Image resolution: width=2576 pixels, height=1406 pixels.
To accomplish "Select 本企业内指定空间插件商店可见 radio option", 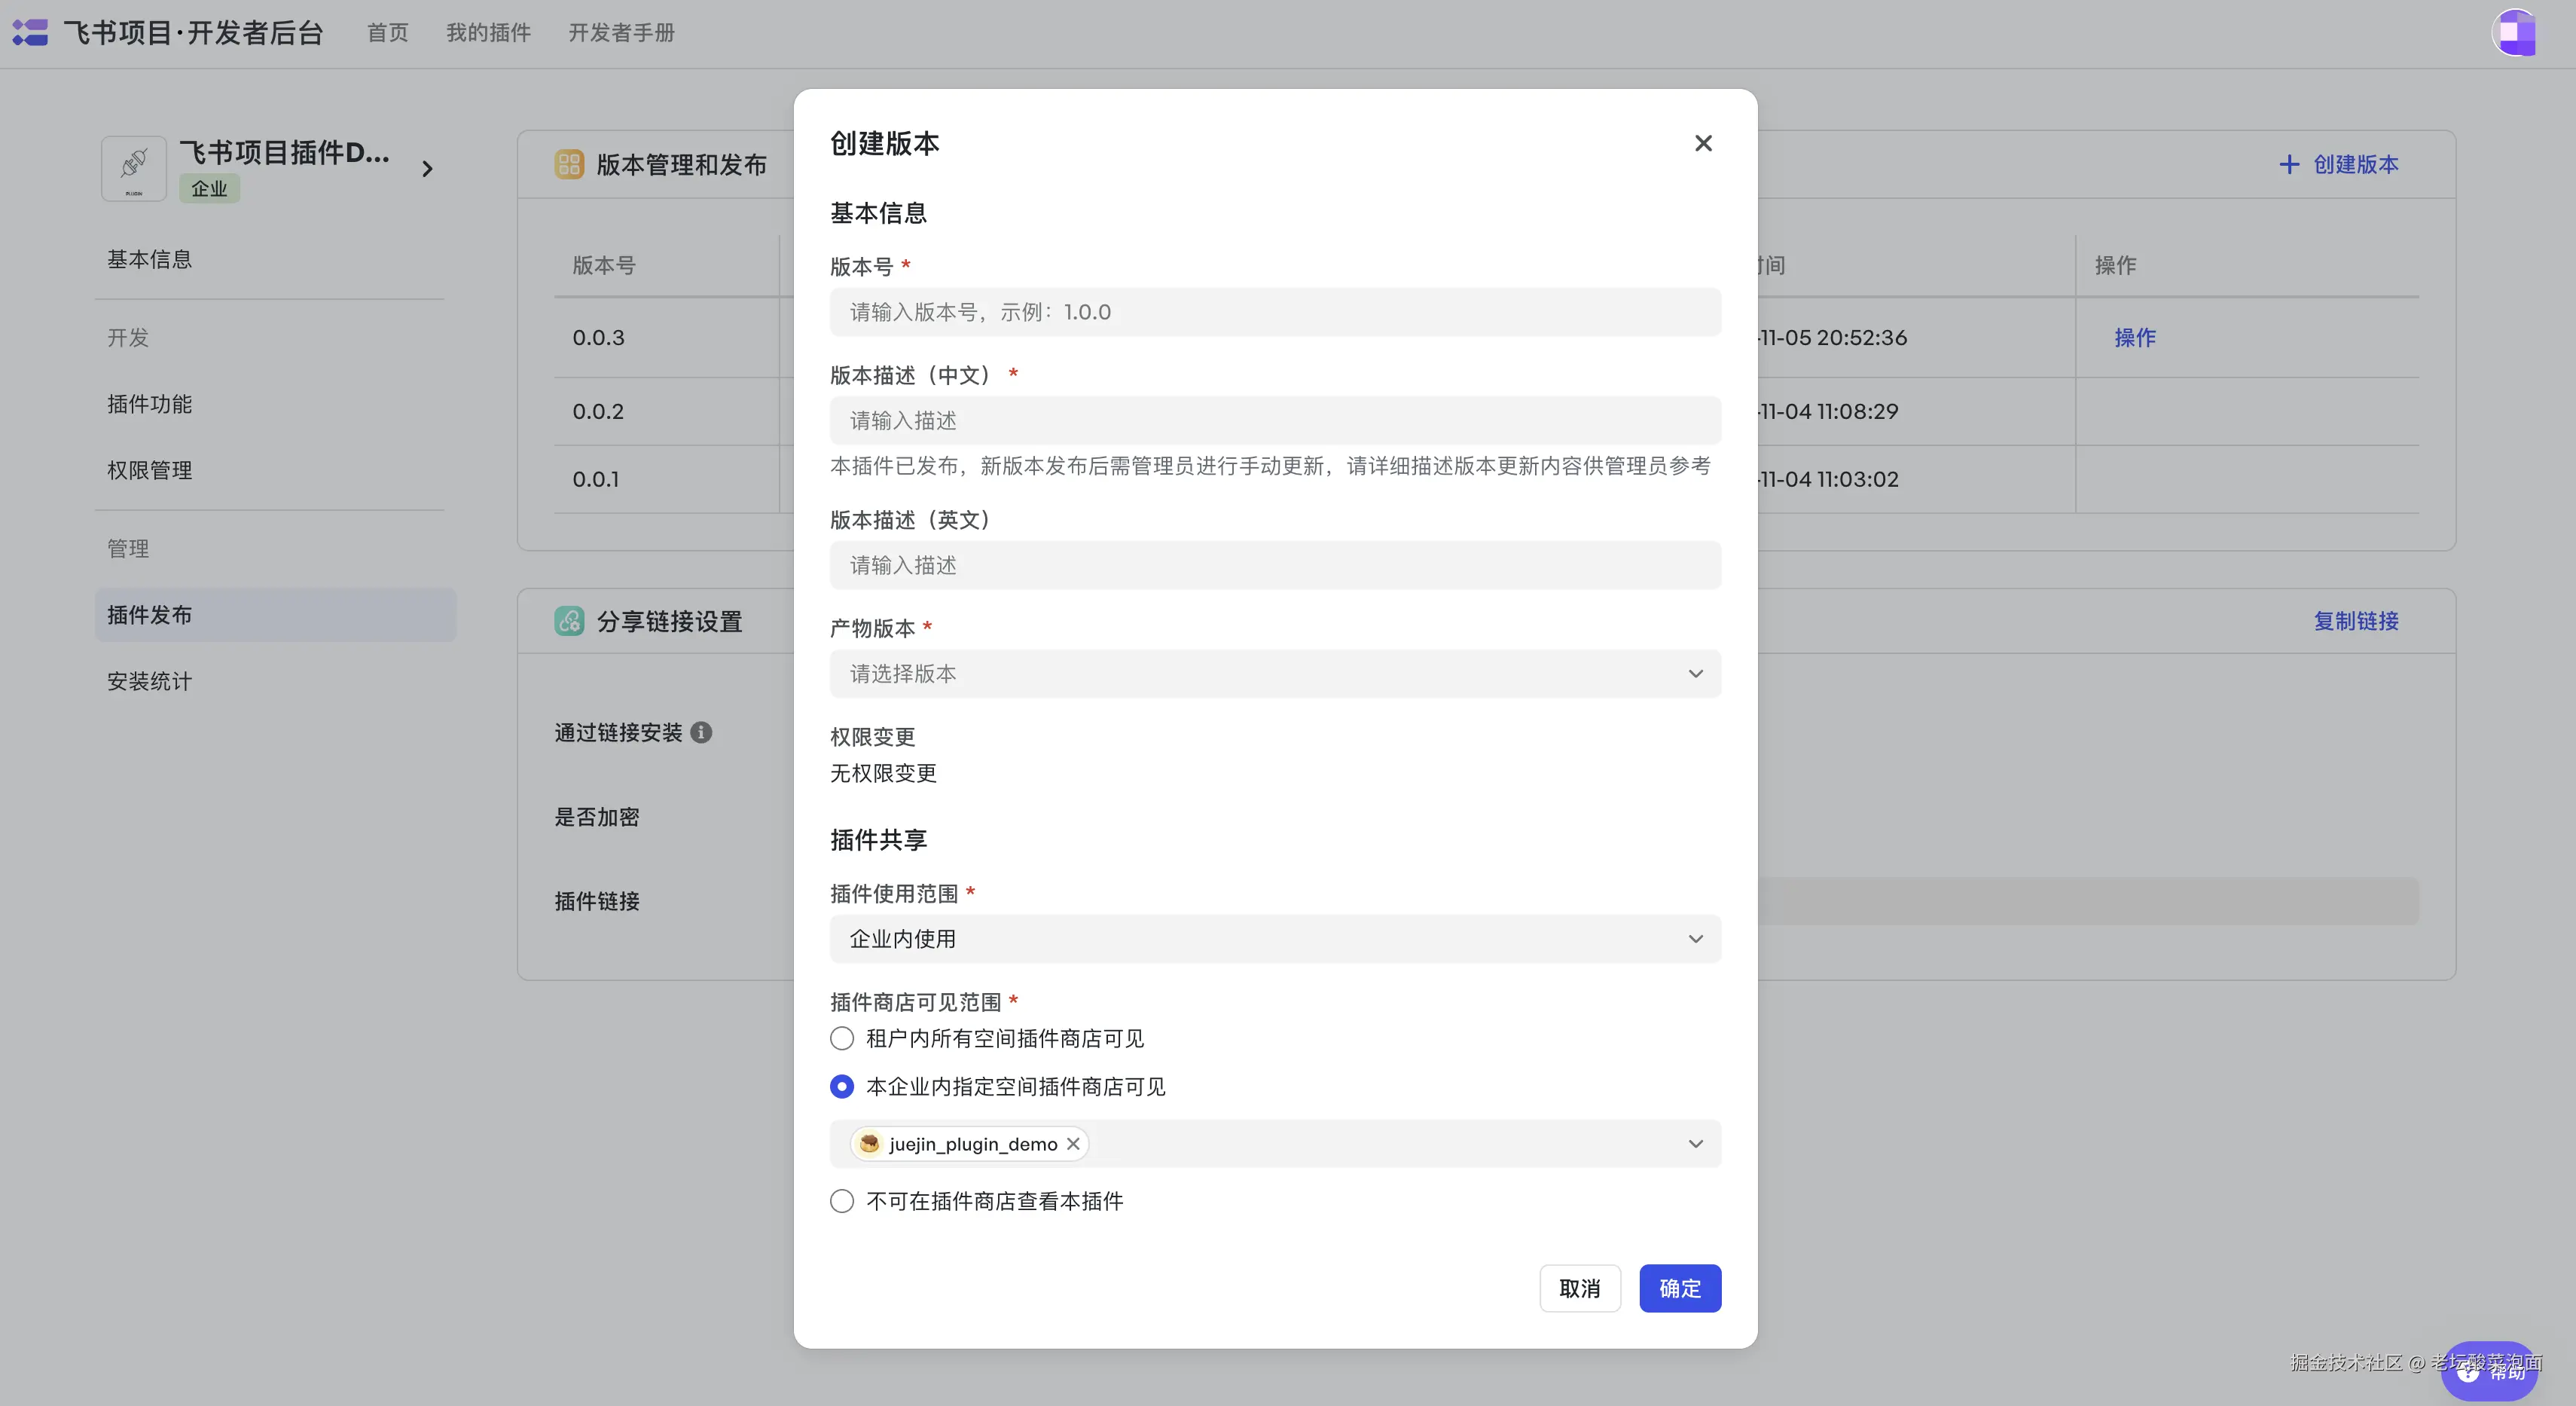I will click(842, 1086).
